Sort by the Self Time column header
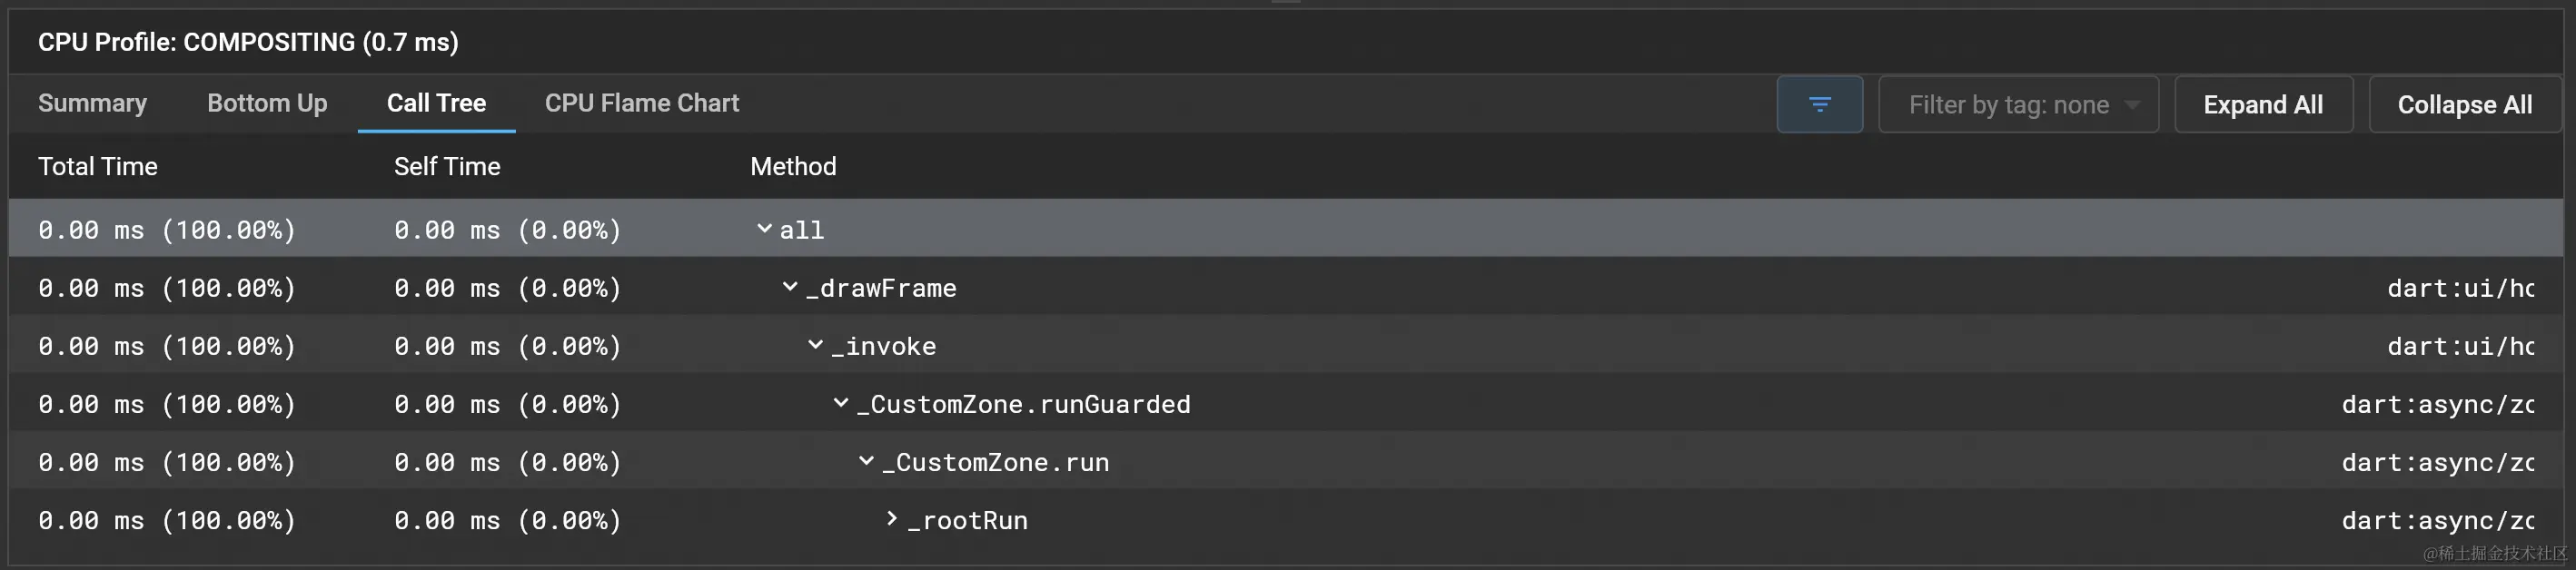The height and width of the screenshot is (570, 2576). pyautogui.click(x=447, y=166)
